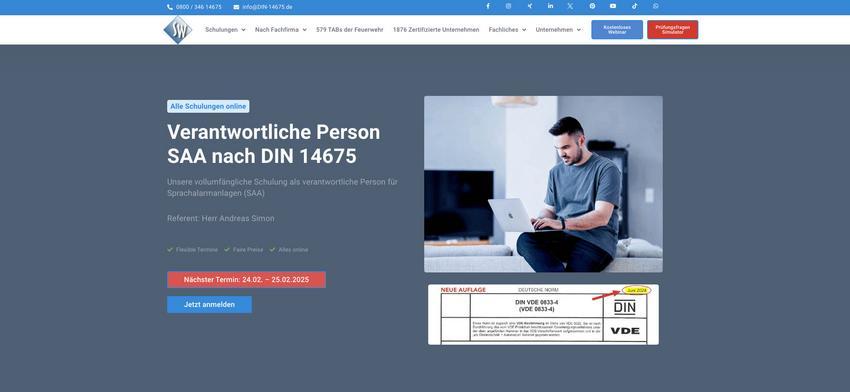Open the Facebook social icon
Viewport: 850px width, 392px height.
click(x=488, y=7)
